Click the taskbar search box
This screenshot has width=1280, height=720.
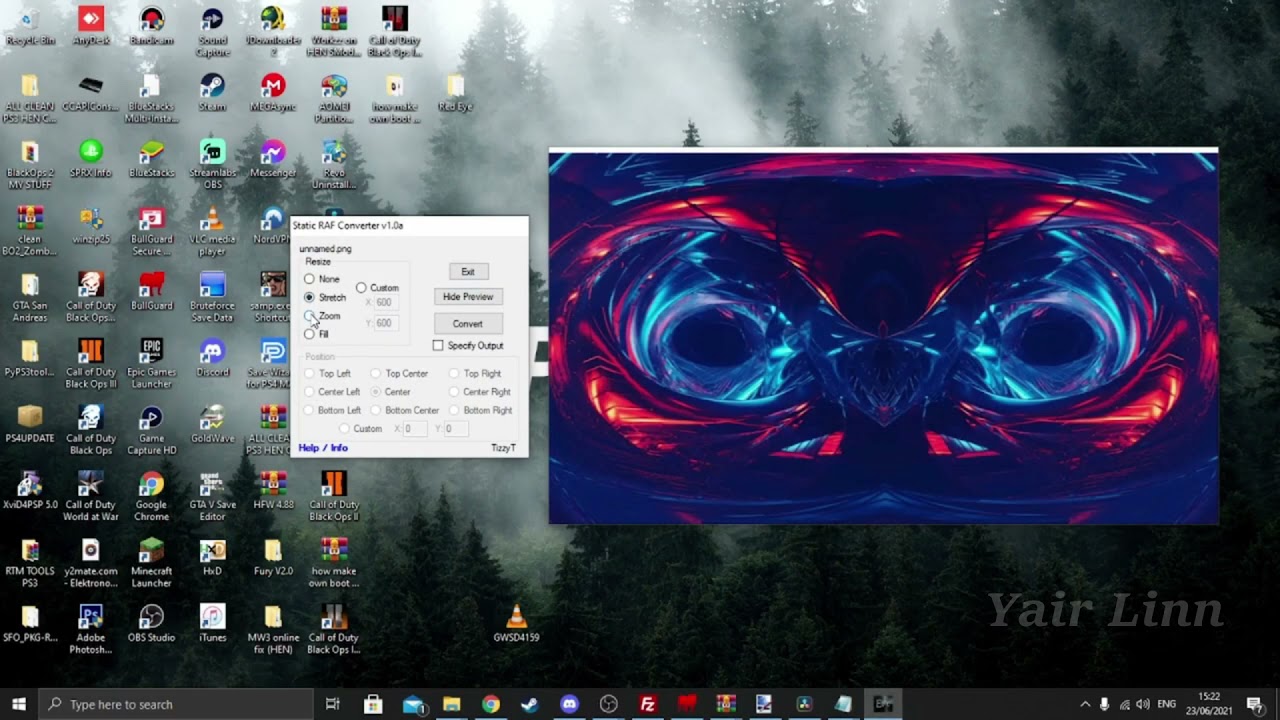coord(178,704)
